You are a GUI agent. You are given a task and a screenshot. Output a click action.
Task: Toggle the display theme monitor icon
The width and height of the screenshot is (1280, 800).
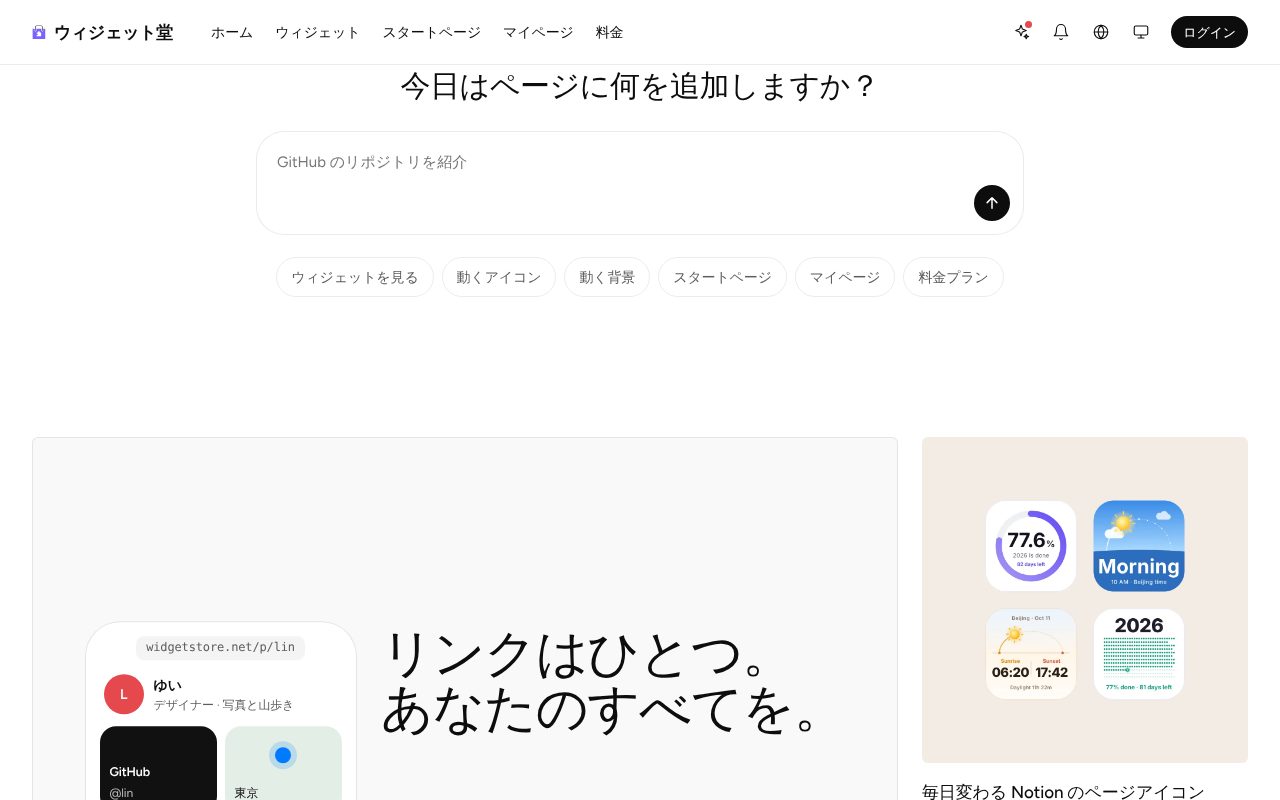1141,32
